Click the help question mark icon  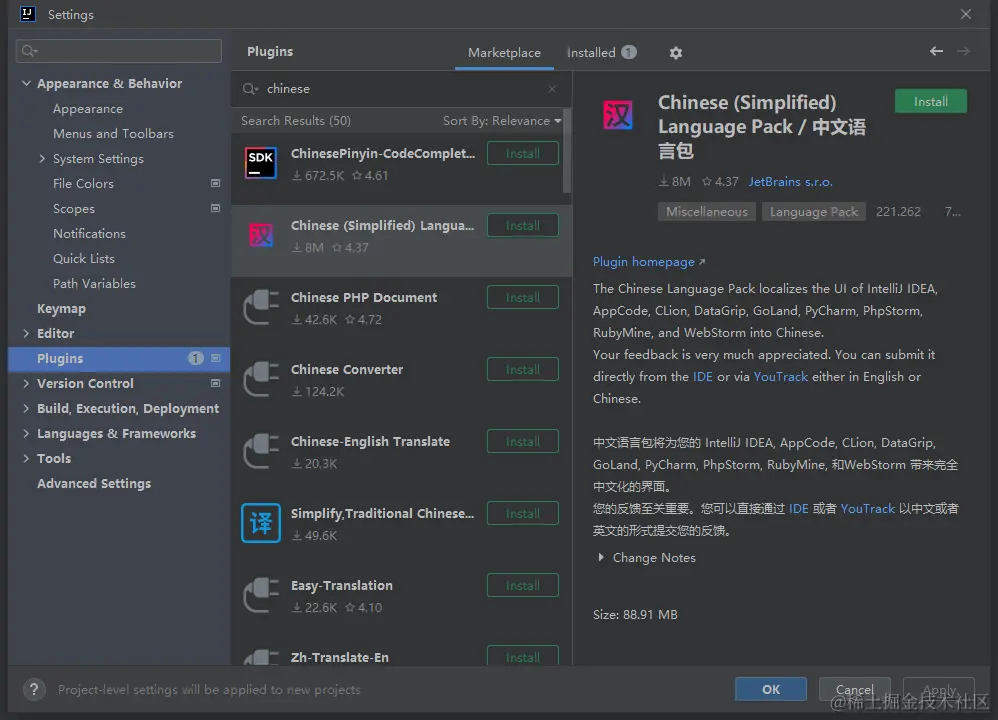34,689
